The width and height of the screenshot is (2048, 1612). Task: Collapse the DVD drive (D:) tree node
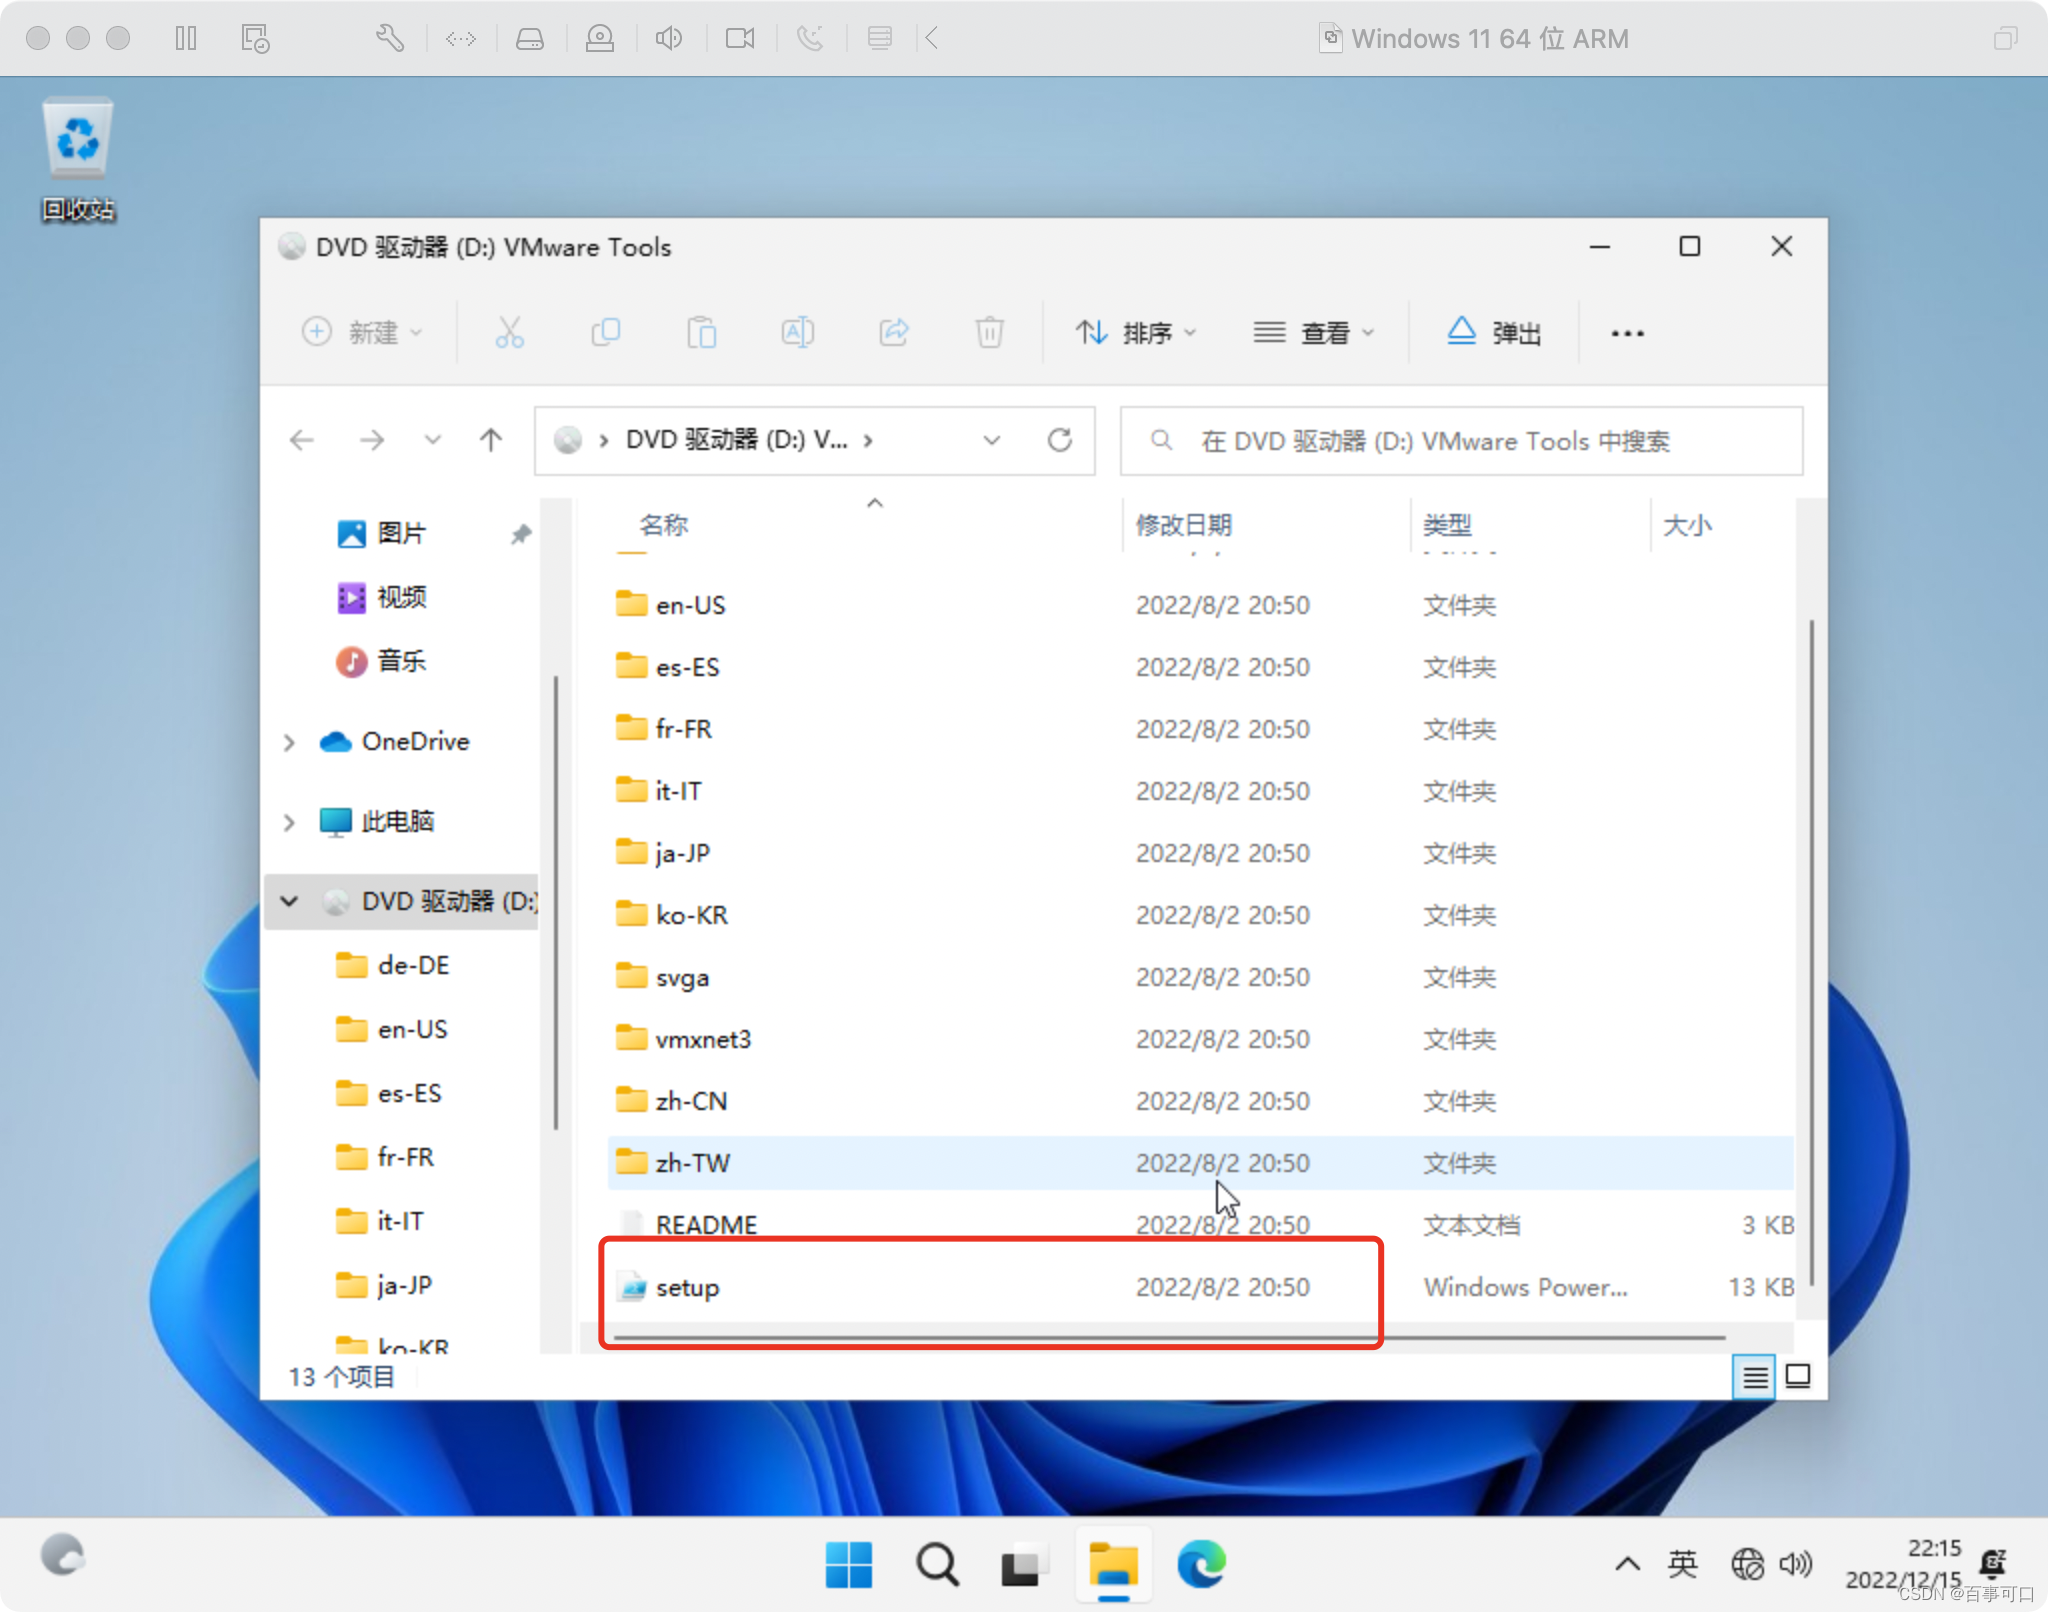pyautogui.click(x=289, y=901)
